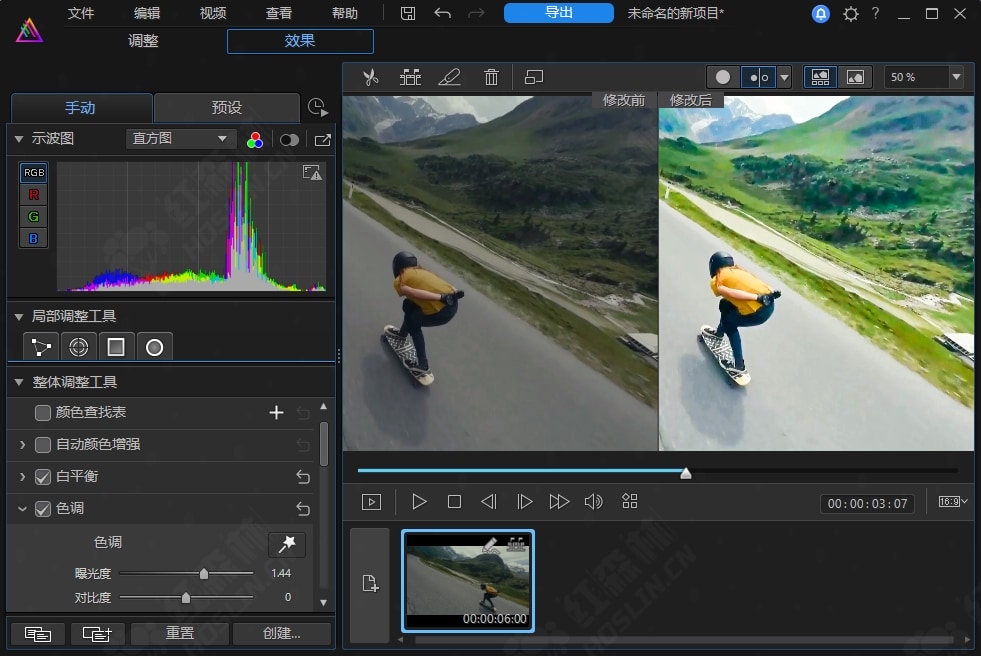Click the trash delete icon in toolbar
Image resolution: width=981 pixels, height=656 pixels.
pyautogui.click(x=491, y=77)
